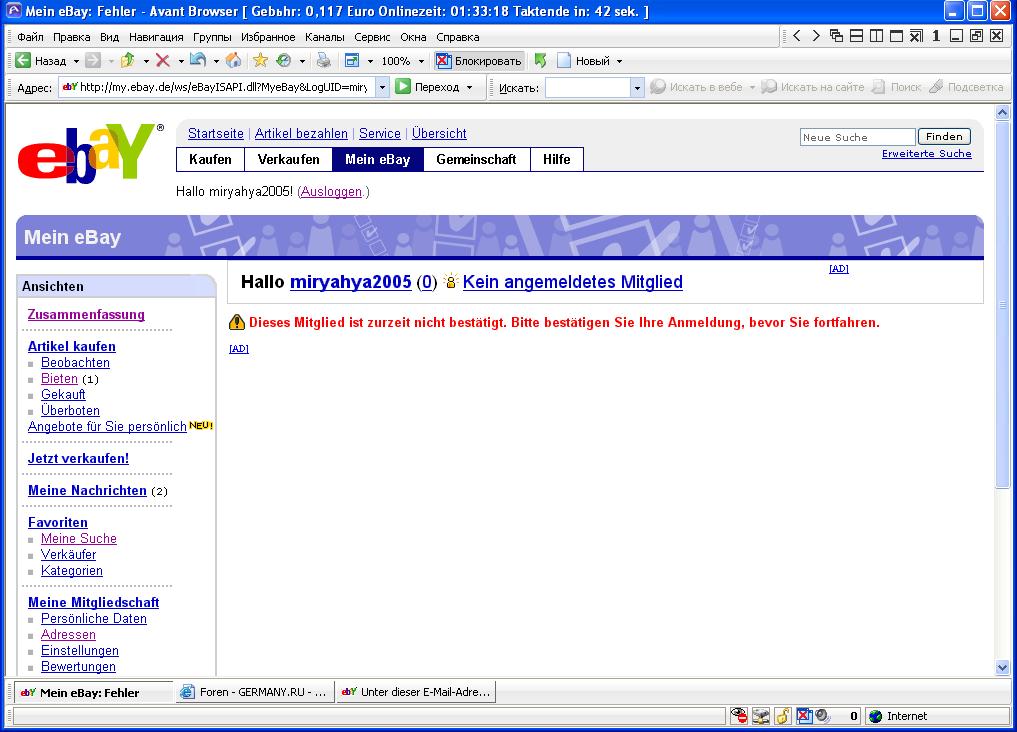Open the Избранное menu
Viewport: 1017px width, 732px height.
pos(268,37)
